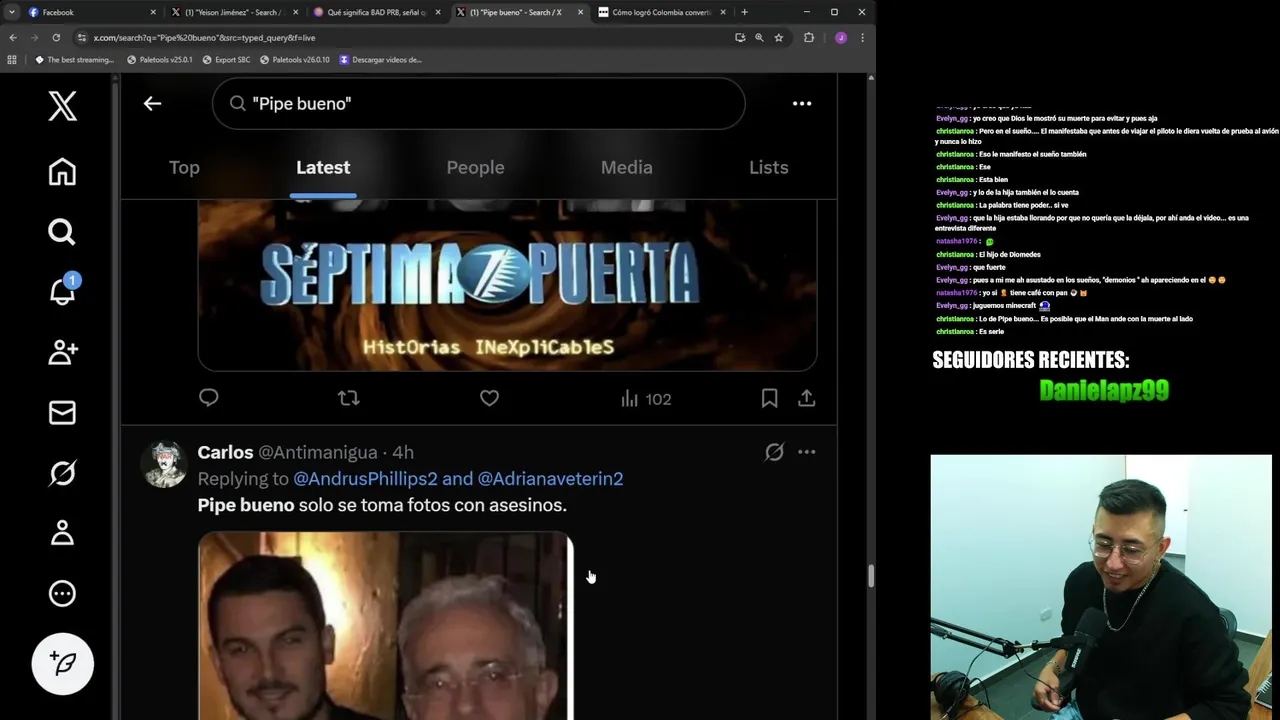Repost the Séptima Puerta post
This screenshot has height=720, width=1280.
pyautogui.click(x=348, y=398)
